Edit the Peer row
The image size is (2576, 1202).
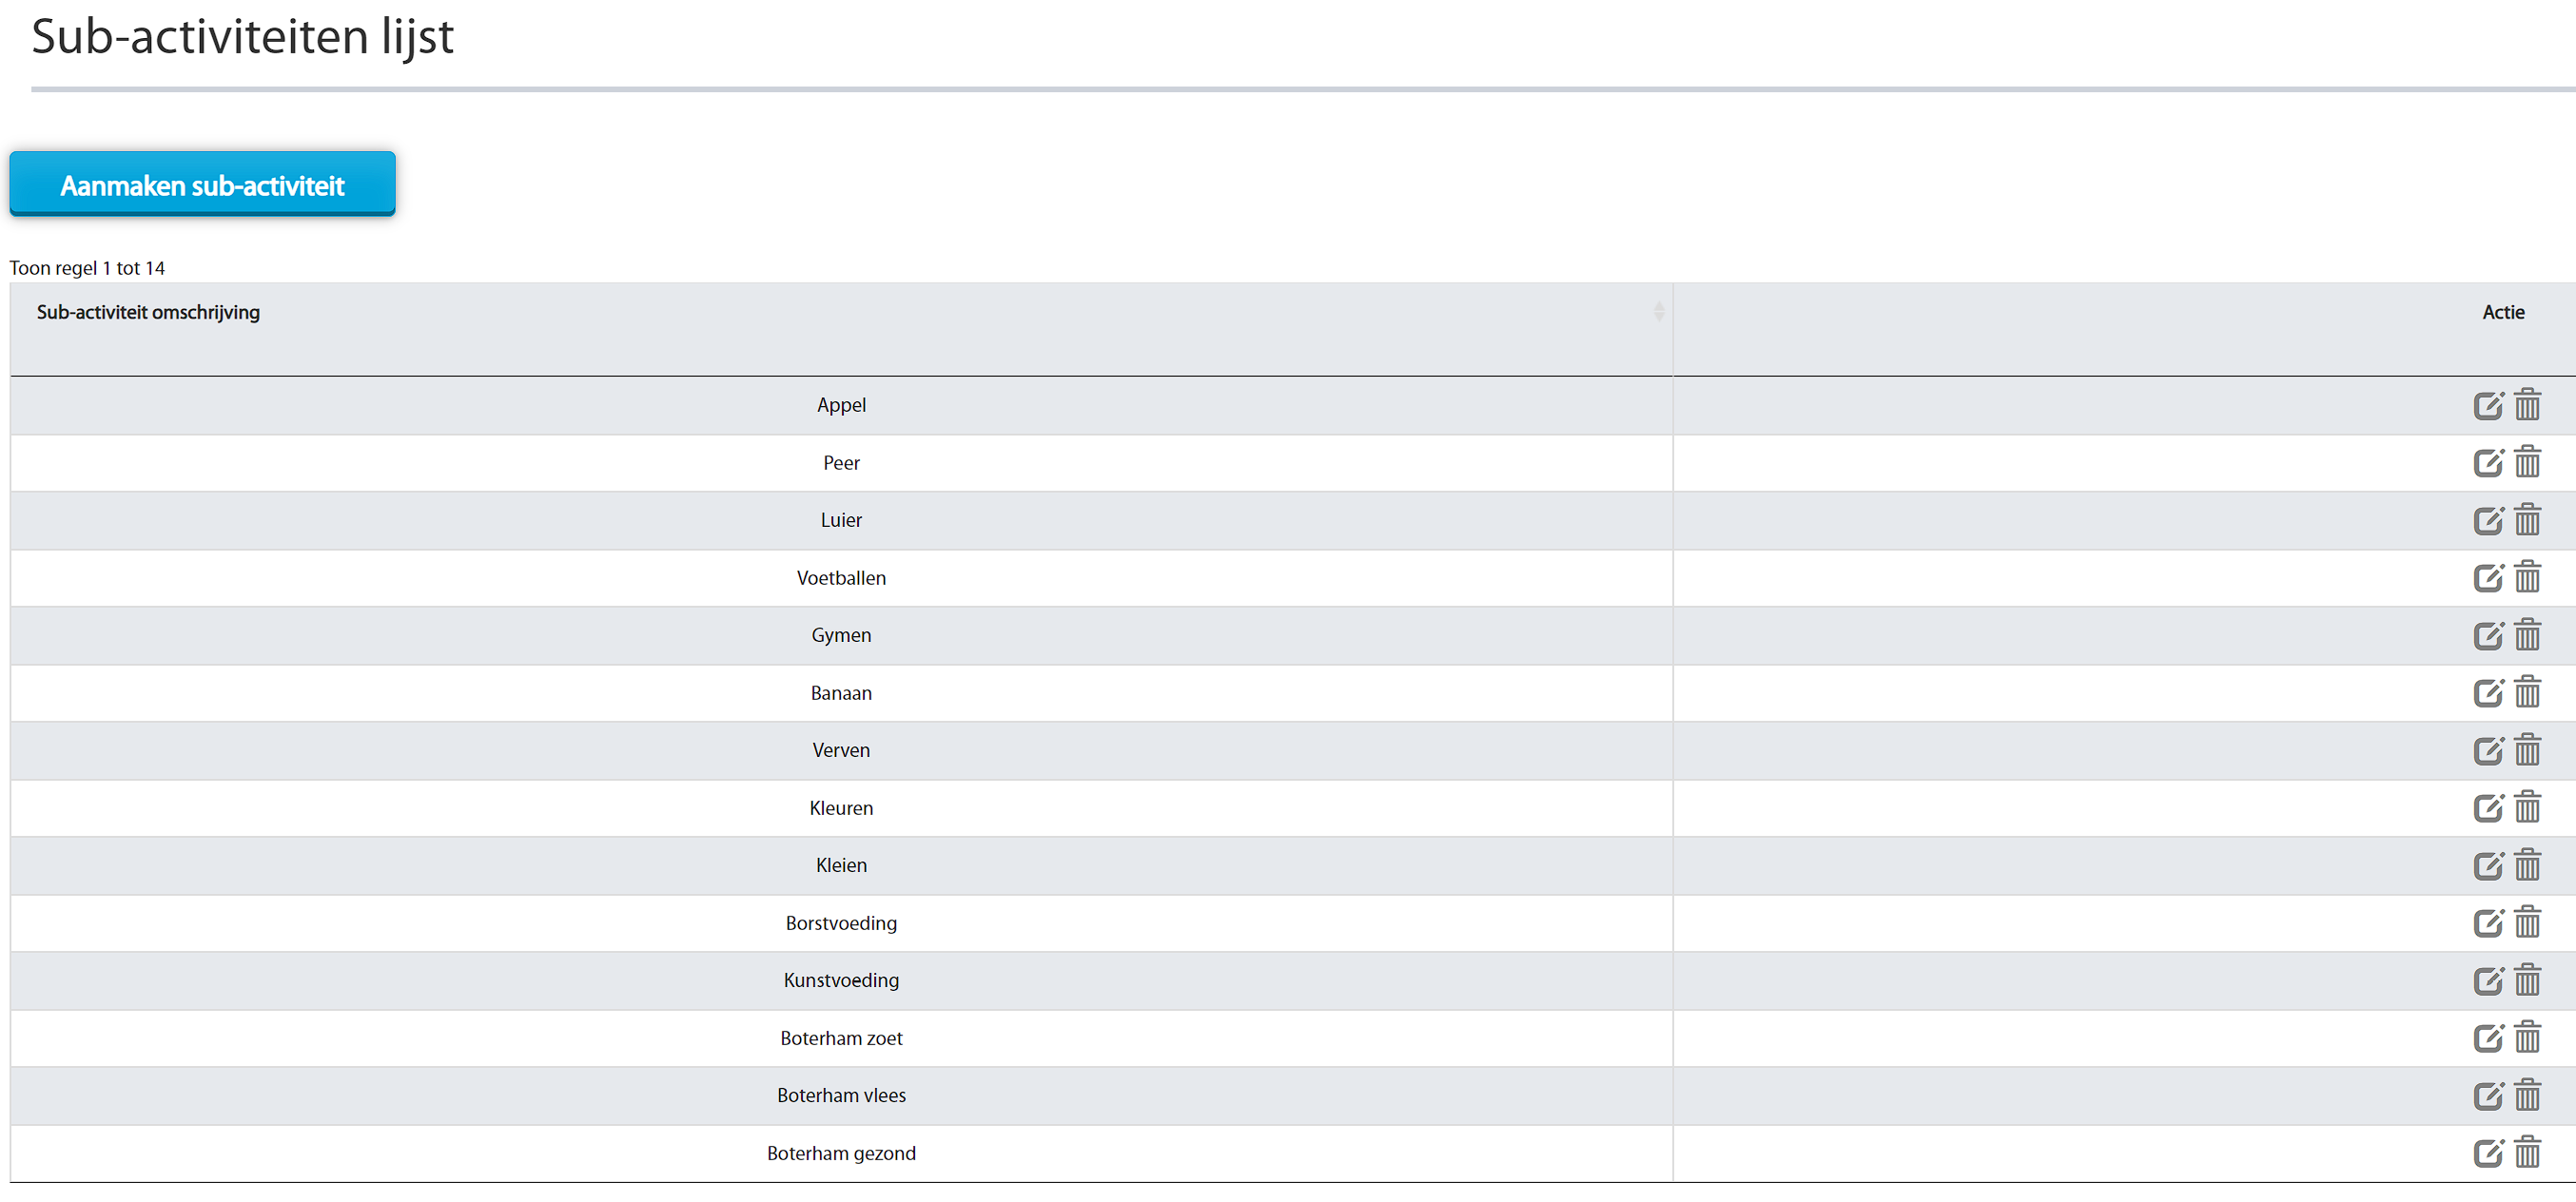click(x=2488, y=463)
